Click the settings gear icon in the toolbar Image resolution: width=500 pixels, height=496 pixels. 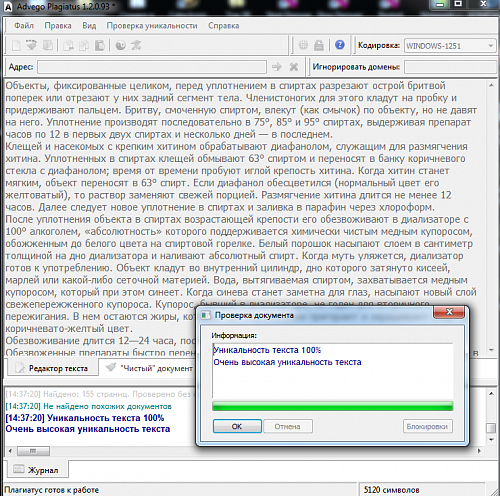coord(303,45)
